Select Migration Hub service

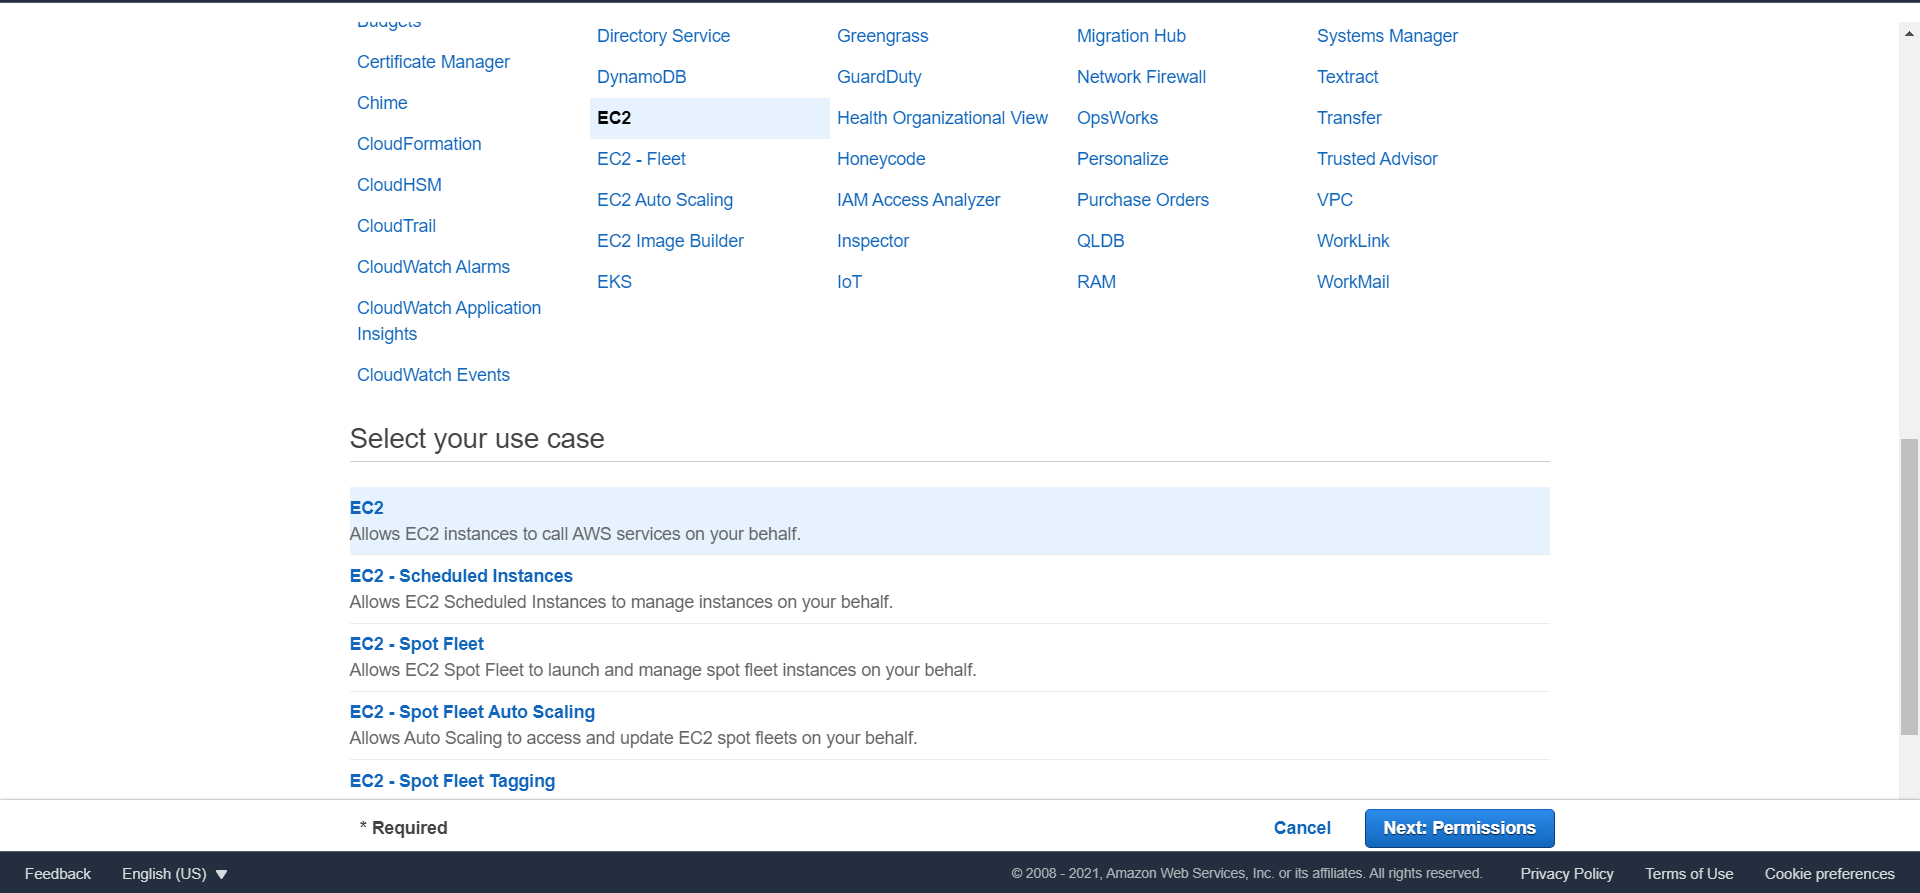click(x=1131, y=36)
